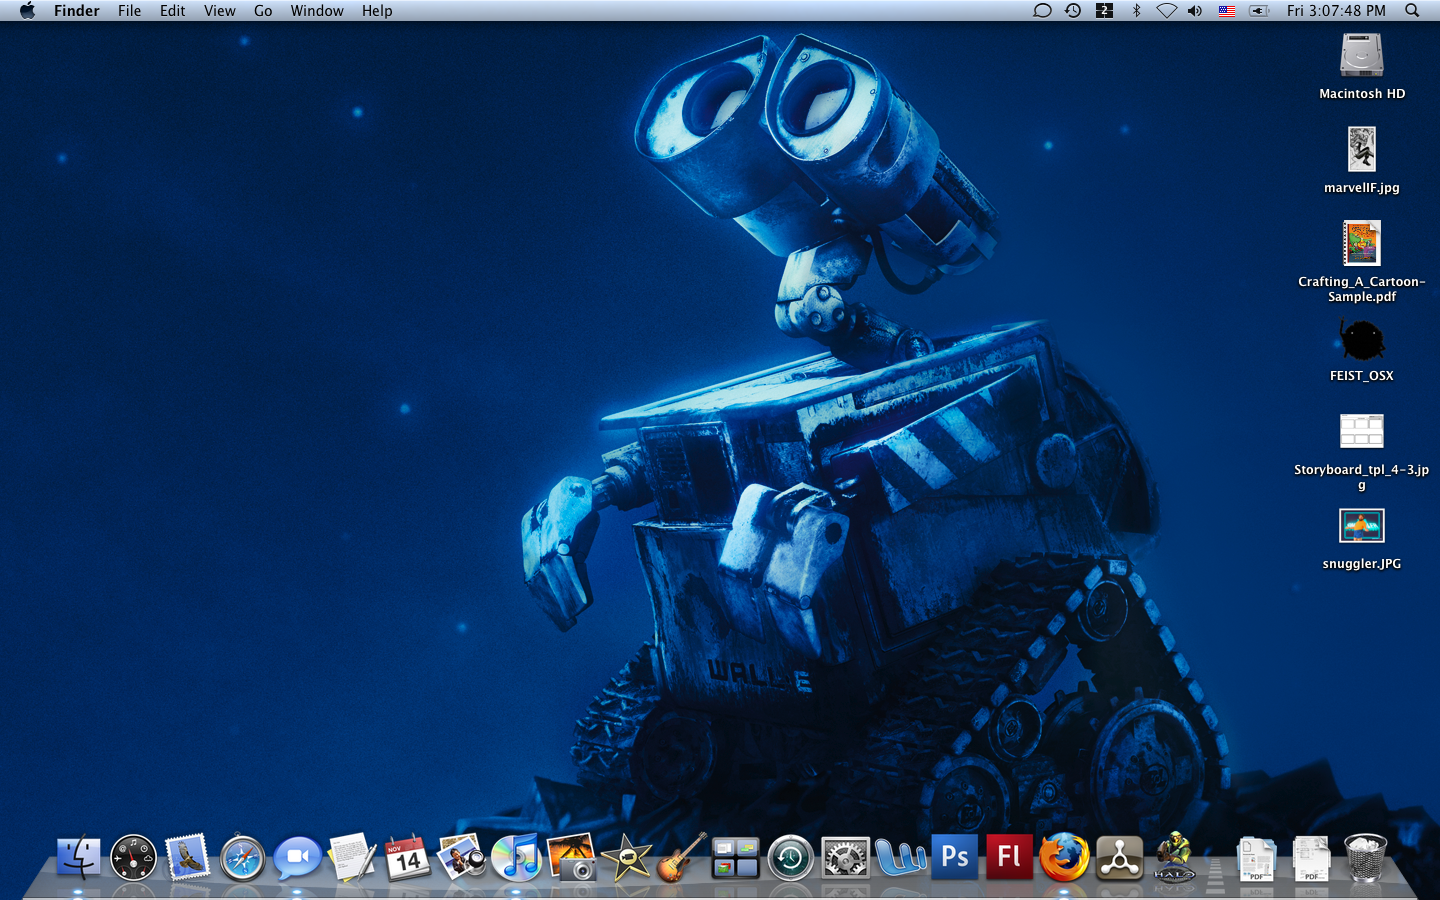This screenshot has width=1440, height=900.
Task: Launch iPhoto camera icon in dock
Action: coord(571,857)
